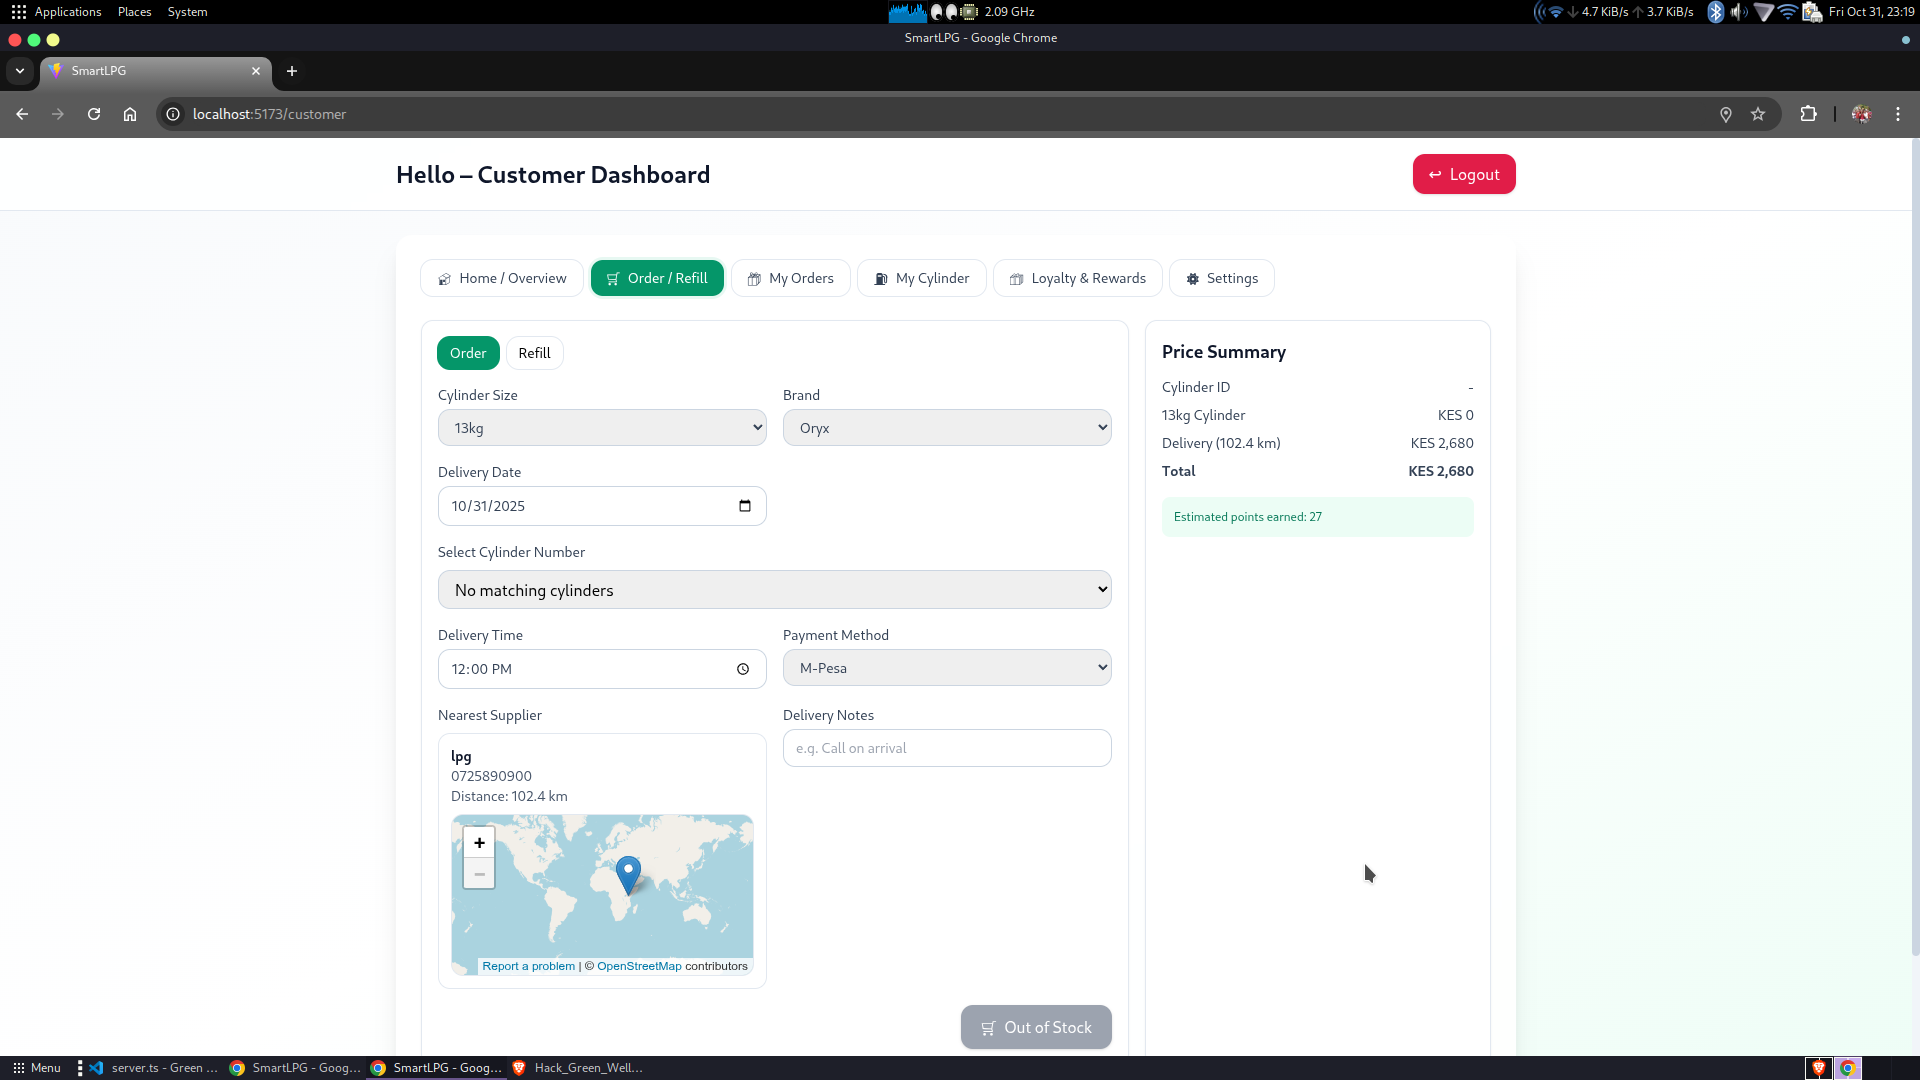1920x1080 pixels.
Task: Open Chrome extensions puzzle icon
Action: click(1808, 114)
